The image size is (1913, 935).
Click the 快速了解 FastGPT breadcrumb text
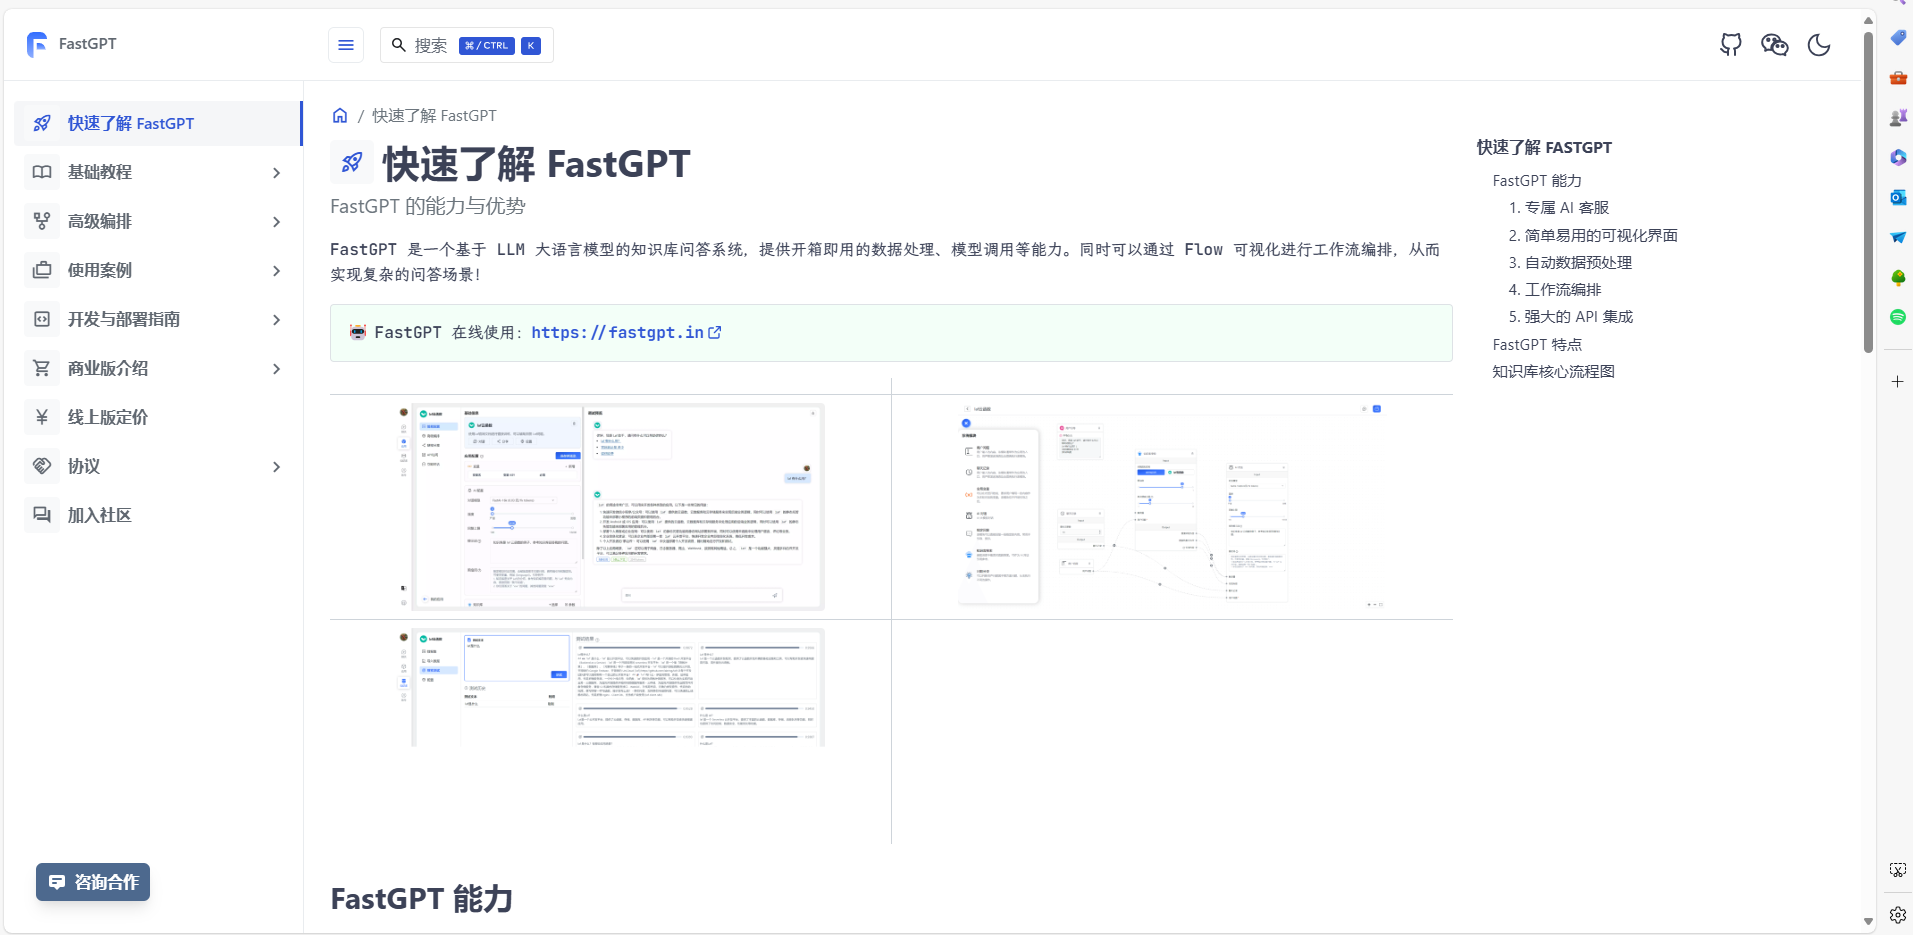pos(434,116)
